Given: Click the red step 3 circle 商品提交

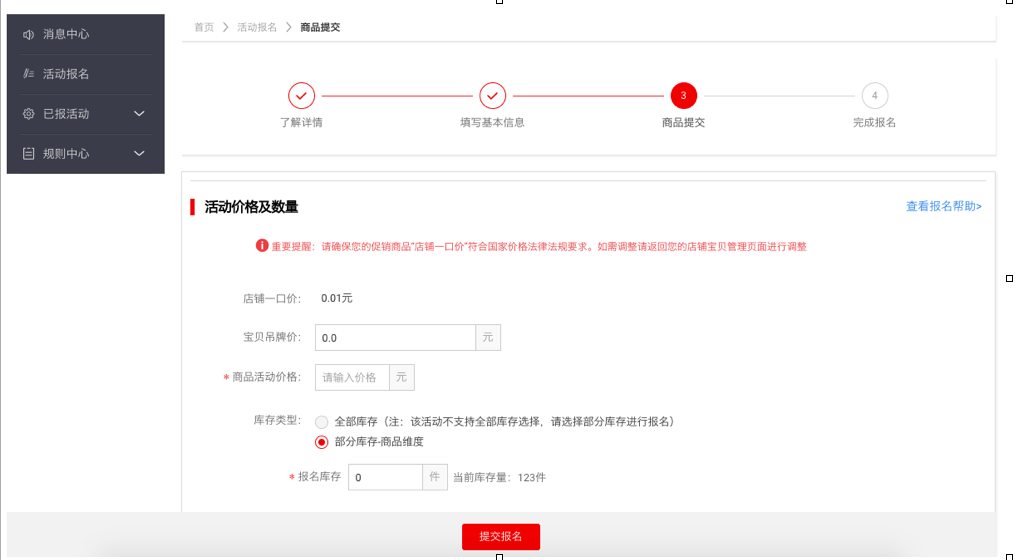Looking at the screenshot, I should (x=683, y=95).
